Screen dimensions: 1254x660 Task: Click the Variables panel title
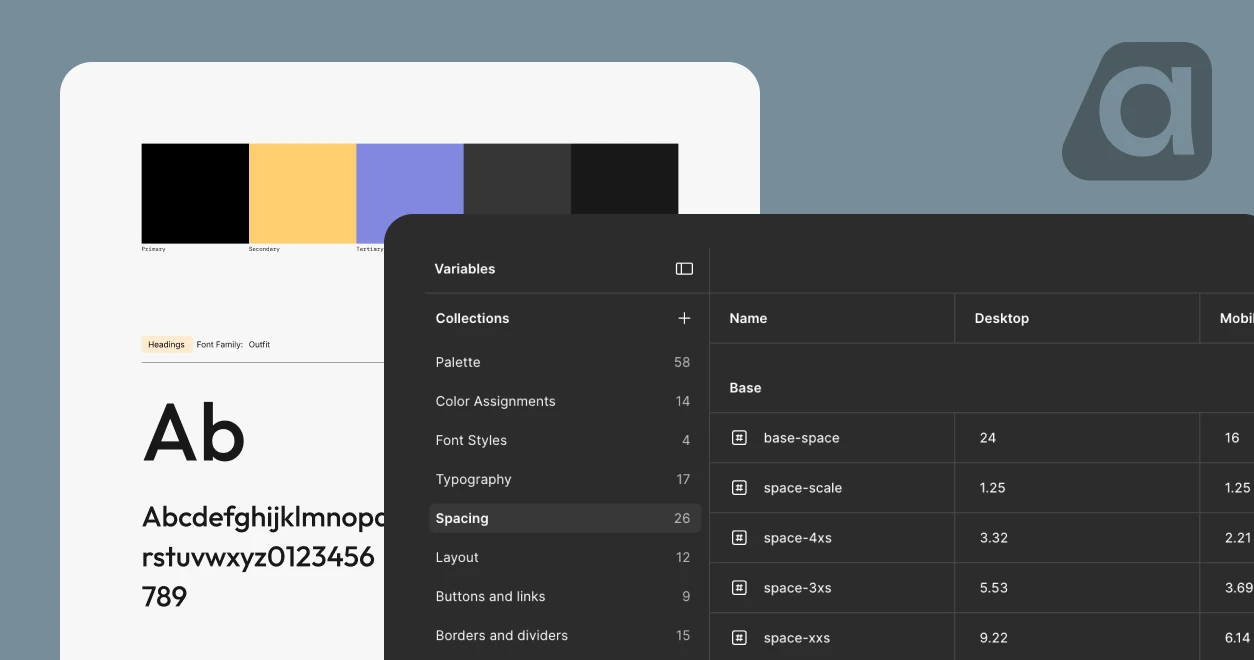tap(465, 269)
